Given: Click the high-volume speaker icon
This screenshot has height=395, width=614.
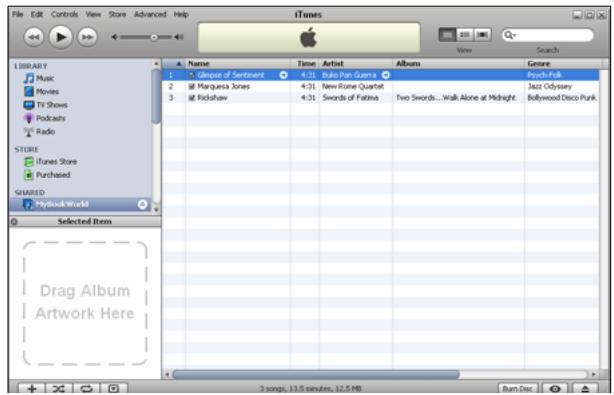Looking at the screenshot, I should pos(179,37).
